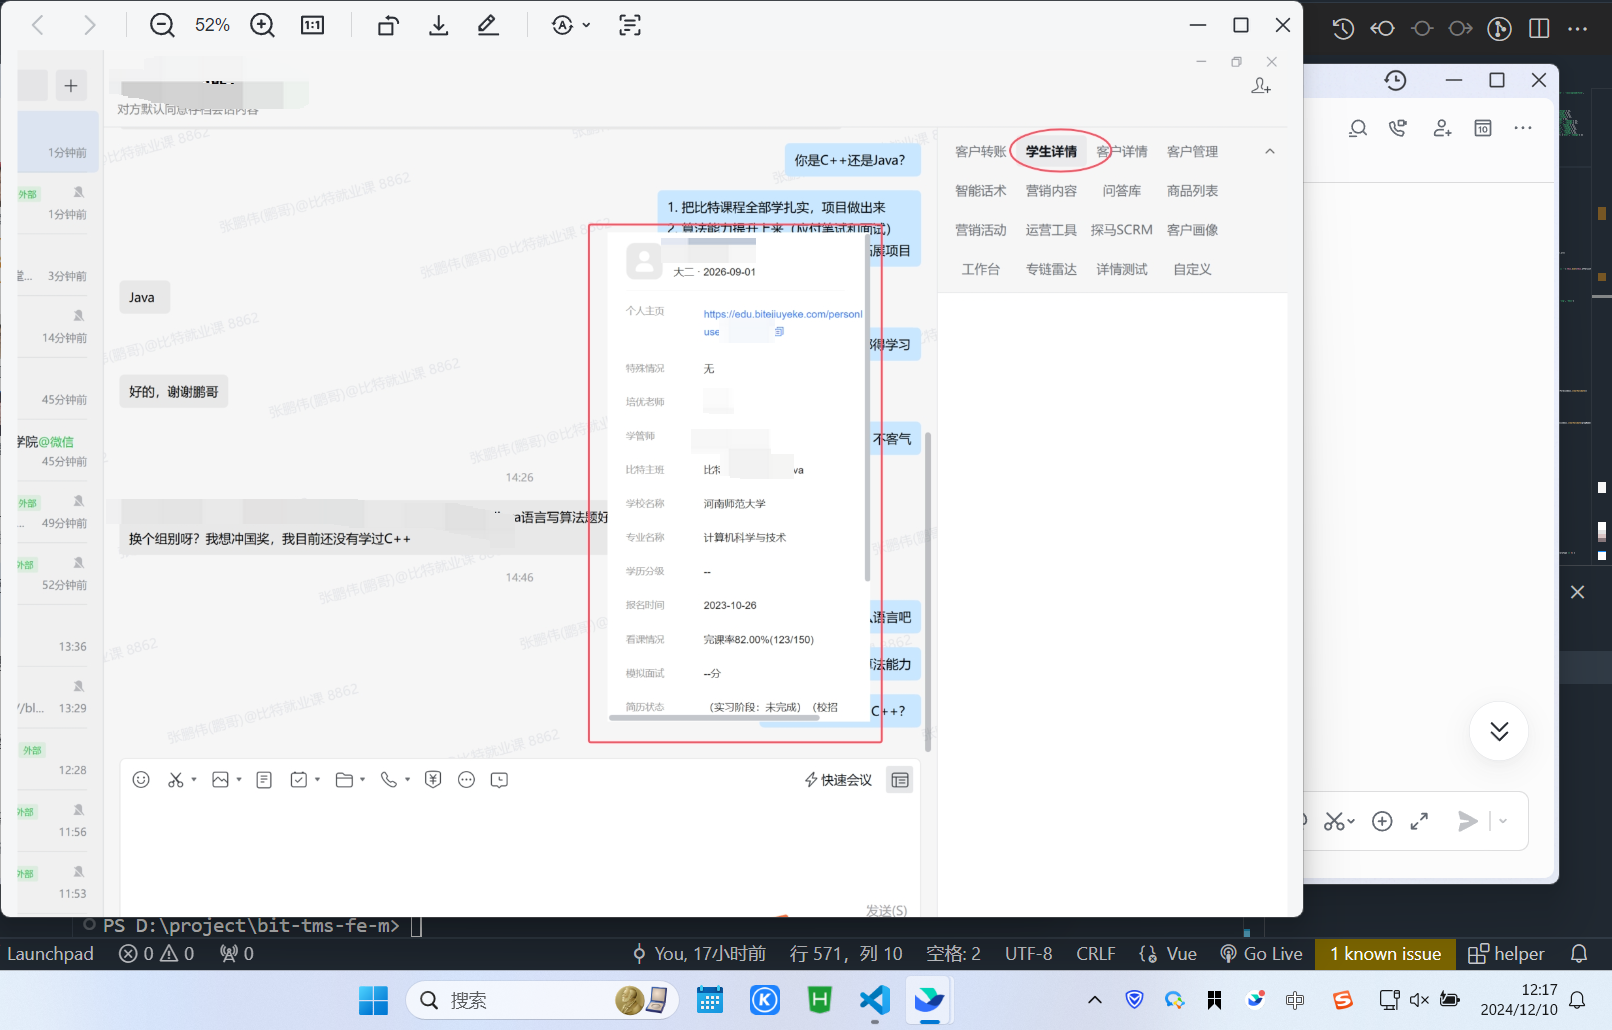Open the screenshot scissors tool in chat input
Screen dimensions: 1612x1030
[x=1334, y=821]
